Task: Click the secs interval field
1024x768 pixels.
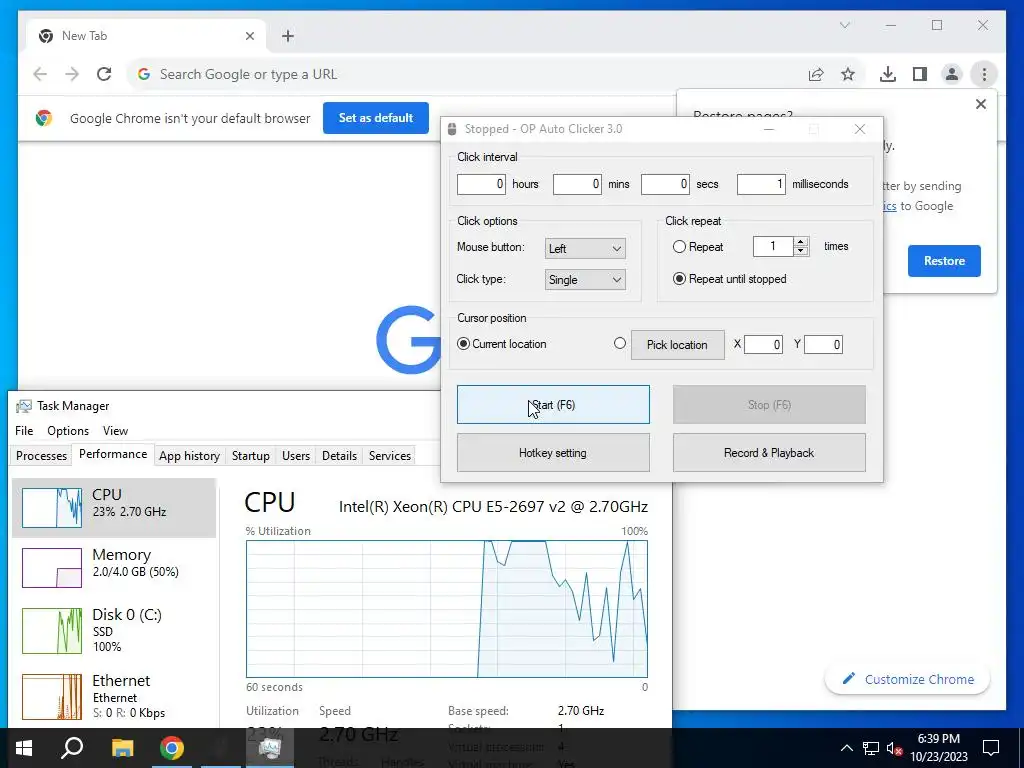Action: [665, 184]
